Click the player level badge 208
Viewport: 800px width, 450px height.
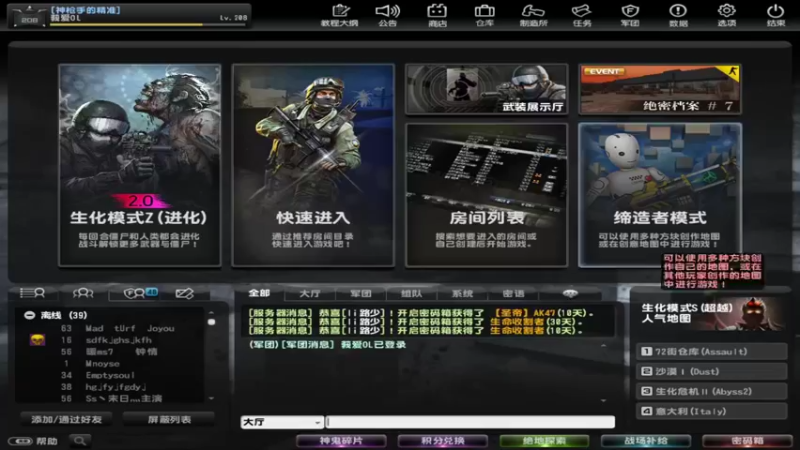tap(29, 17)
